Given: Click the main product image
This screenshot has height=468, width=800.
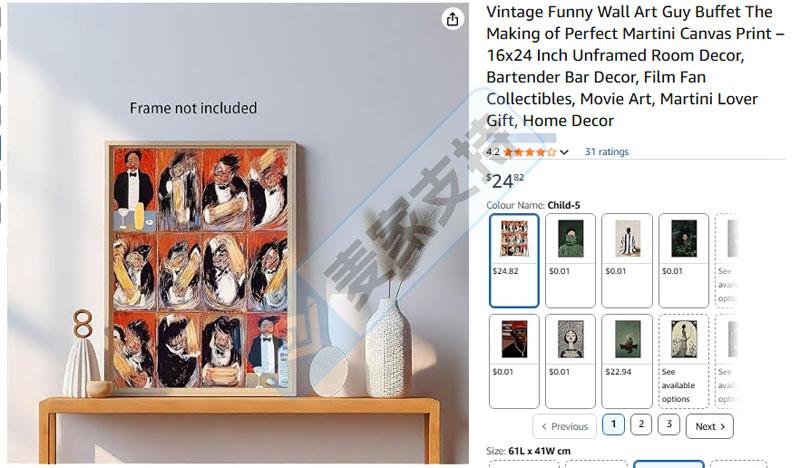Looking at the screenshot, I should 200,268.
